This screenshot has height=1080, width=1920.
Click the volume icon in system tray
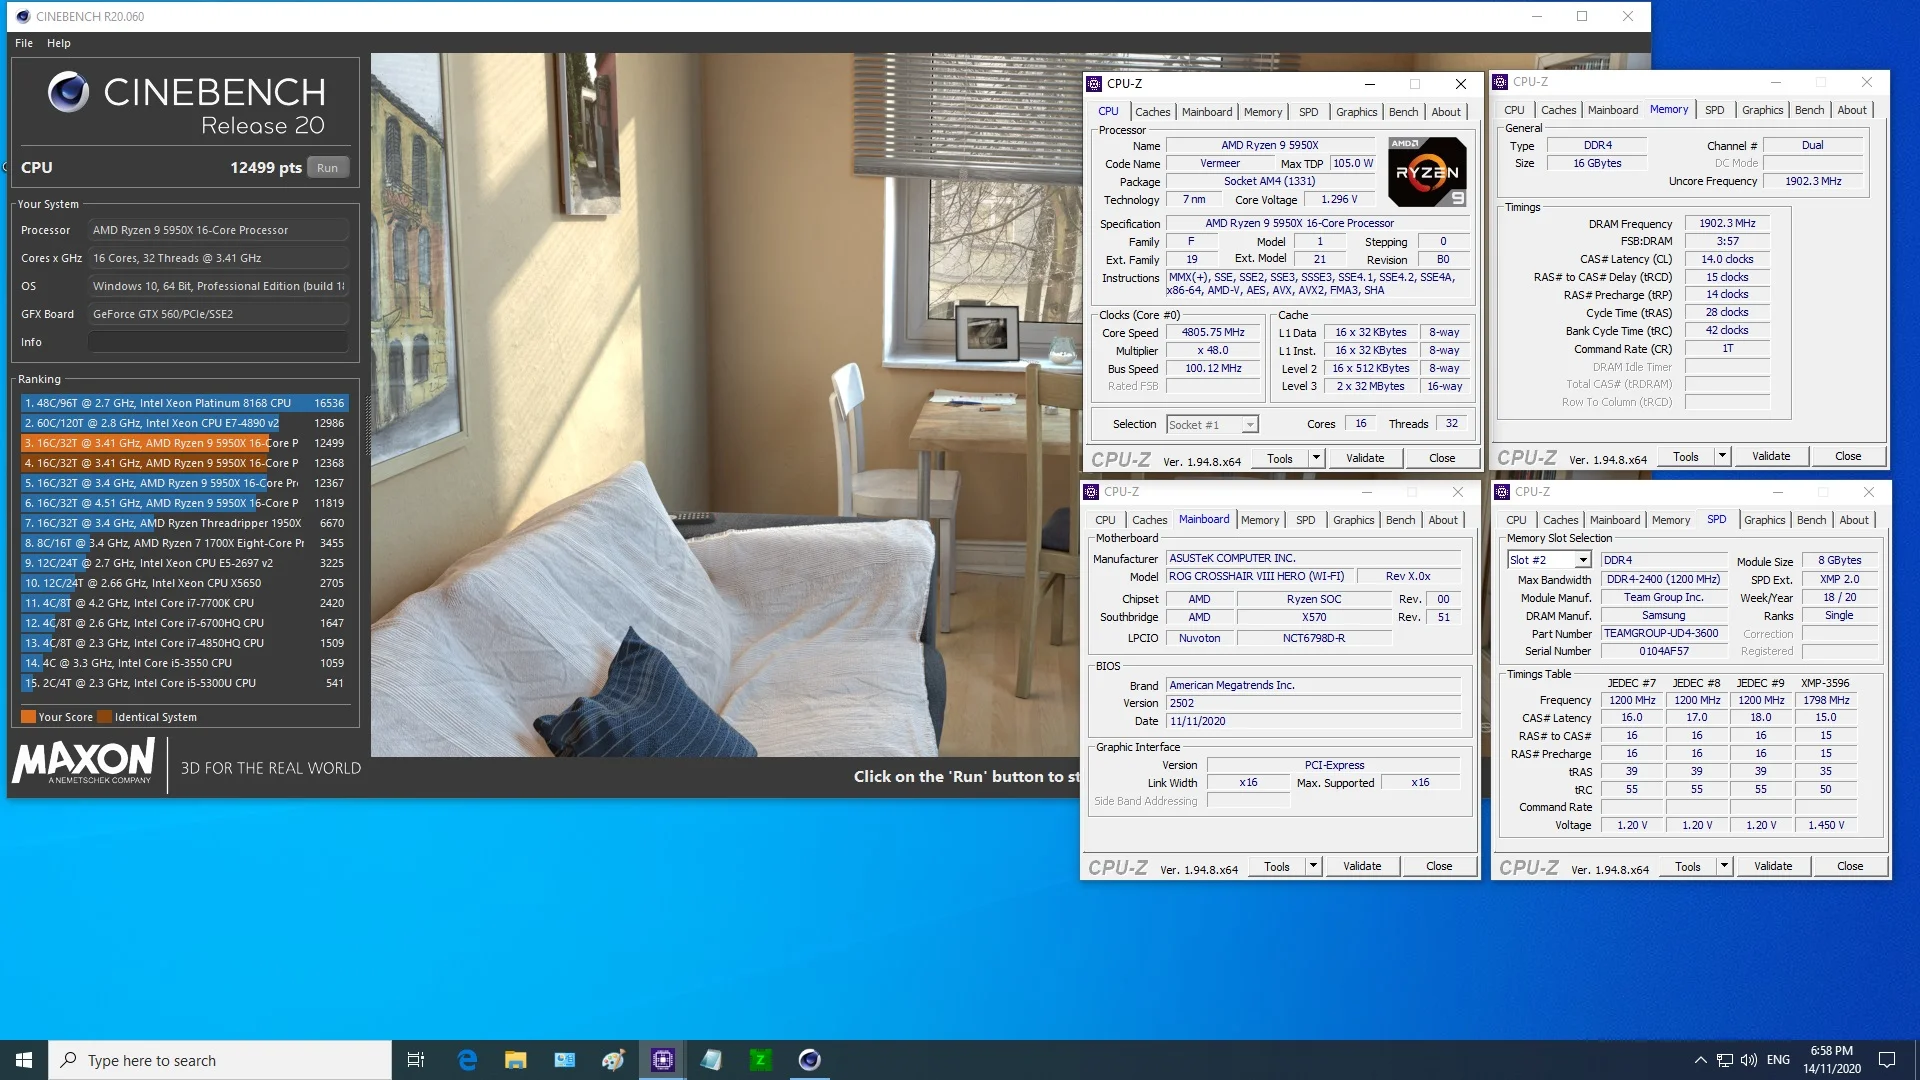coord(1749,1060)
